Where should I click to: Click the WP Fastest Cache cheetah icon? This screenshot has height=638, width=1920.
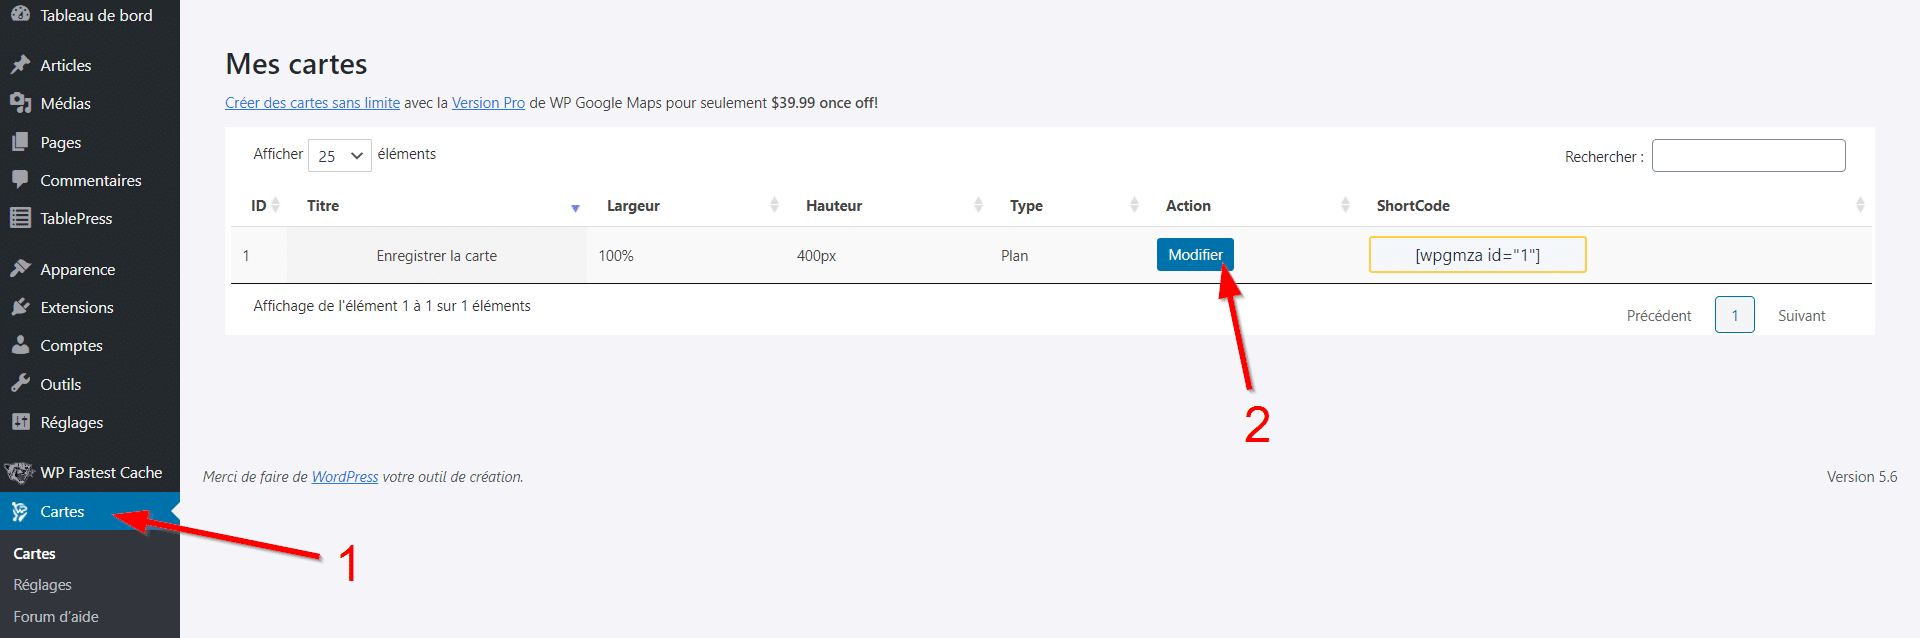(20, 472)
